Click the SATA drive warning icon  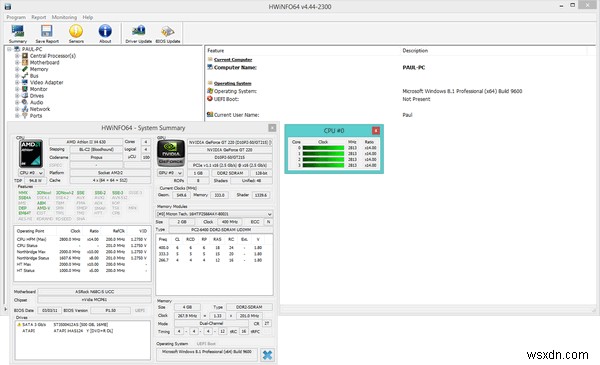click(x=19, y=324)
